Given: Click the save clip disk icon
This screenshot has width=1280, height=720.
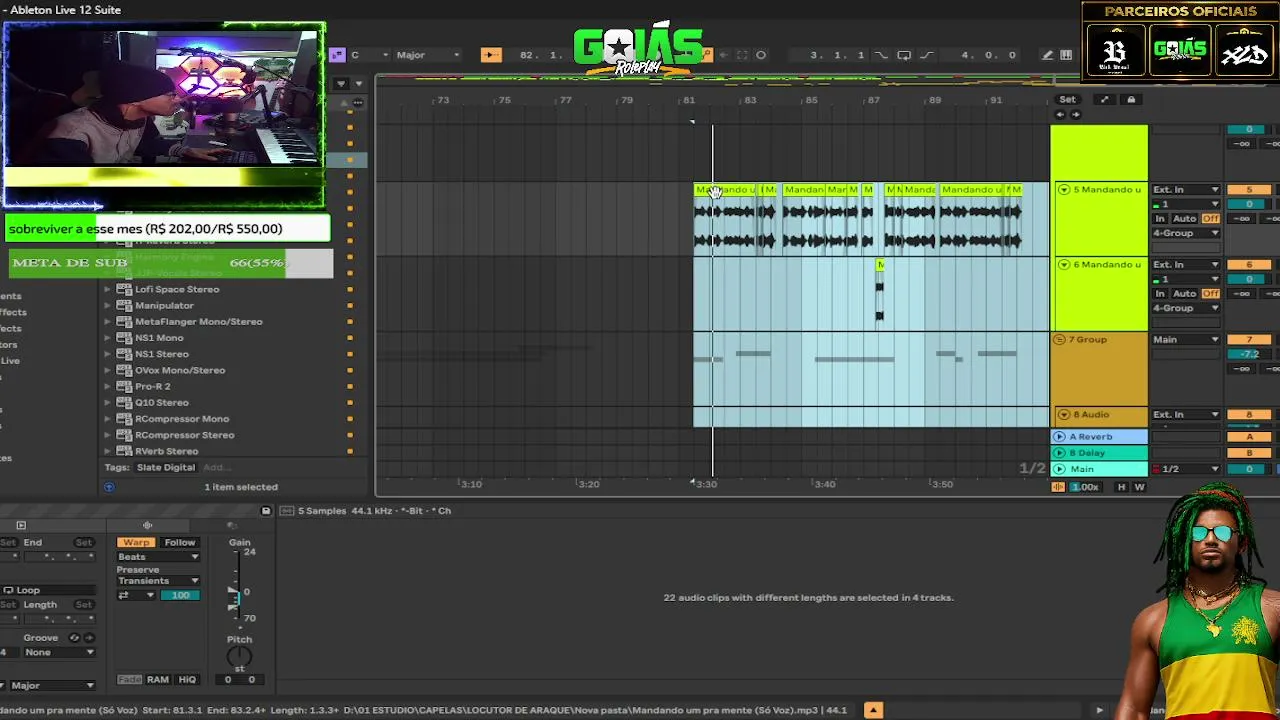Looking at the screenshot, I should [266, 511].
